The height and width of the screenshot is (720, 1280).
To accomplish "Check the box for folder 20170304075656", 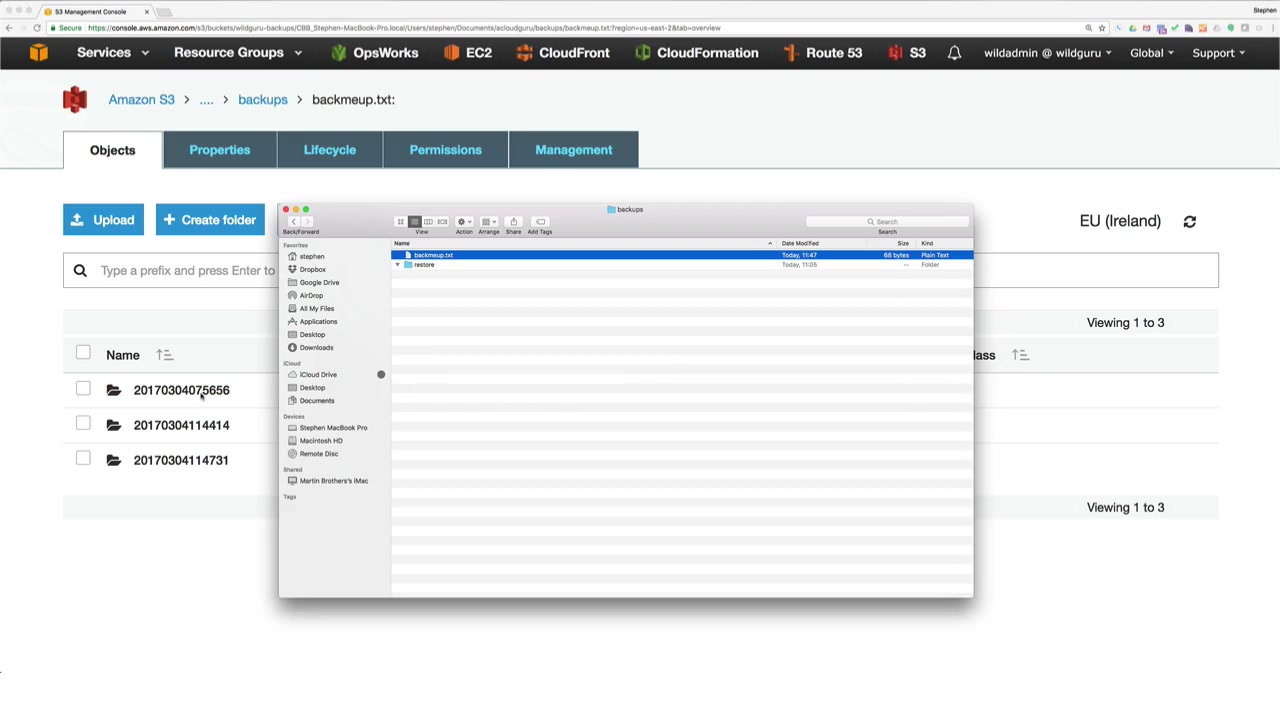I will (x=83, y=389).
